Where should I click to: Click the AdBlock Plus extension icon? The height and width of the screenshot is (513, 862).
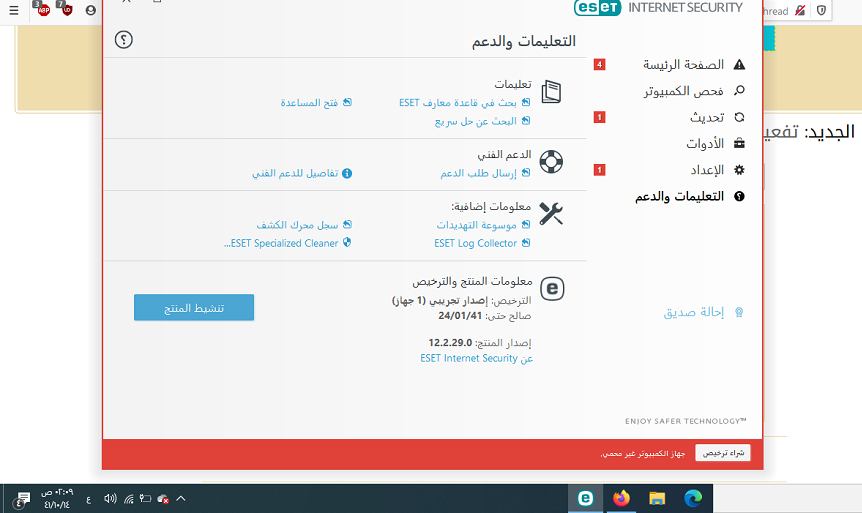tap(42, 9)
